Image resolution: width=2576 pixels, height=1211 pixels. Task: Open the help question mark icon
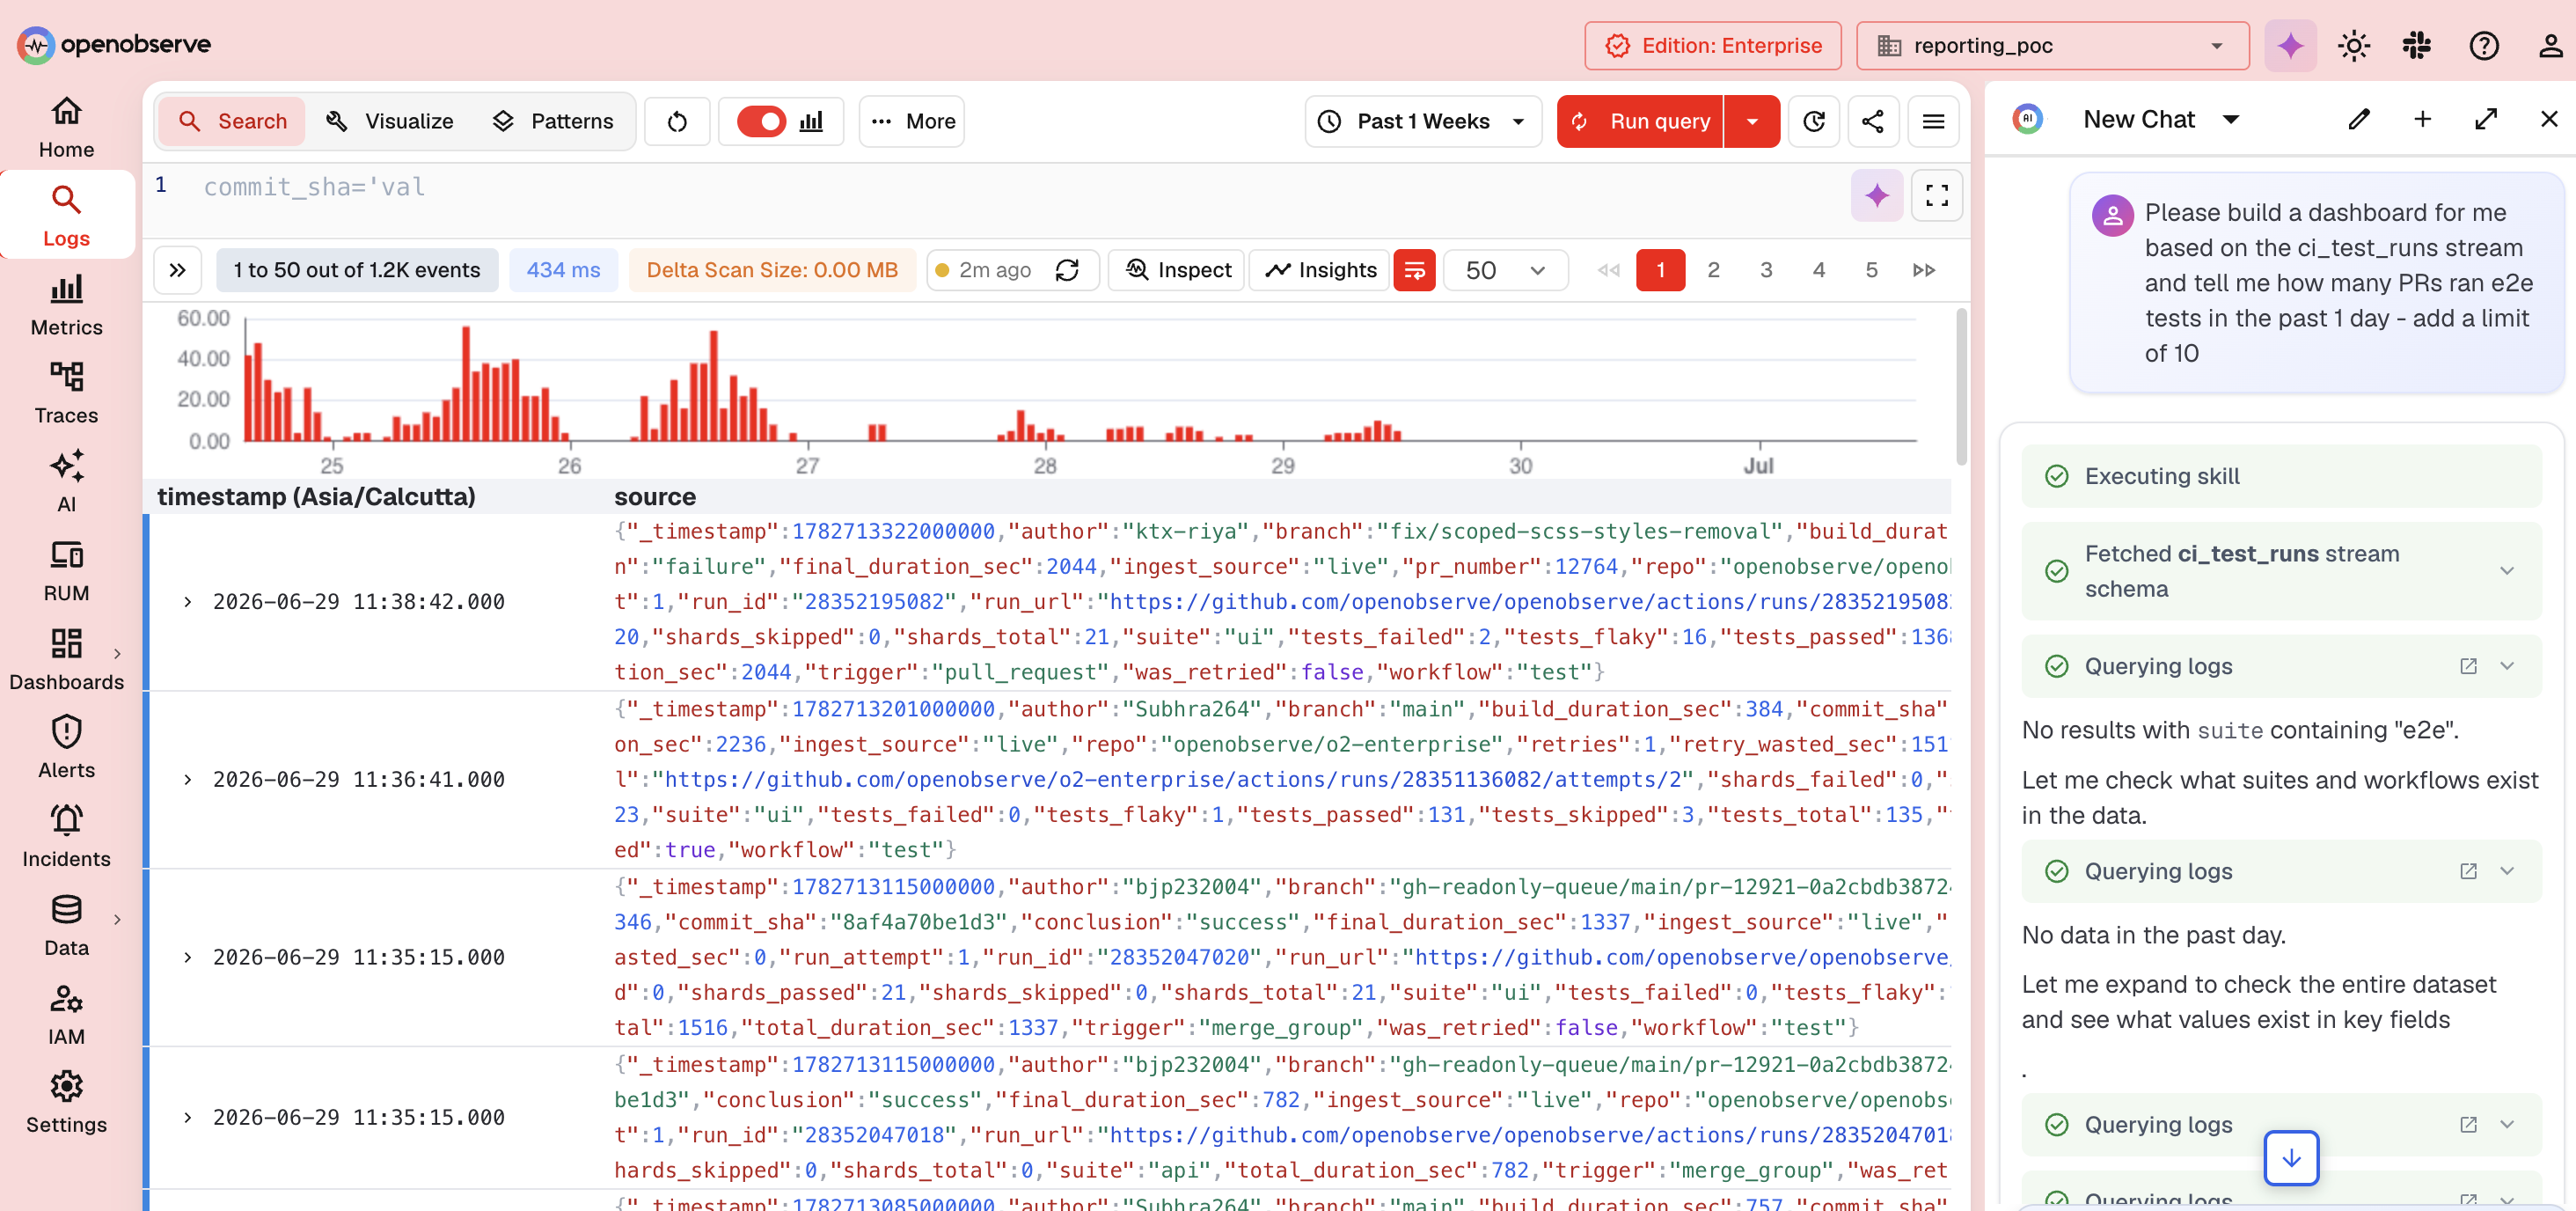click(2483, 45)
